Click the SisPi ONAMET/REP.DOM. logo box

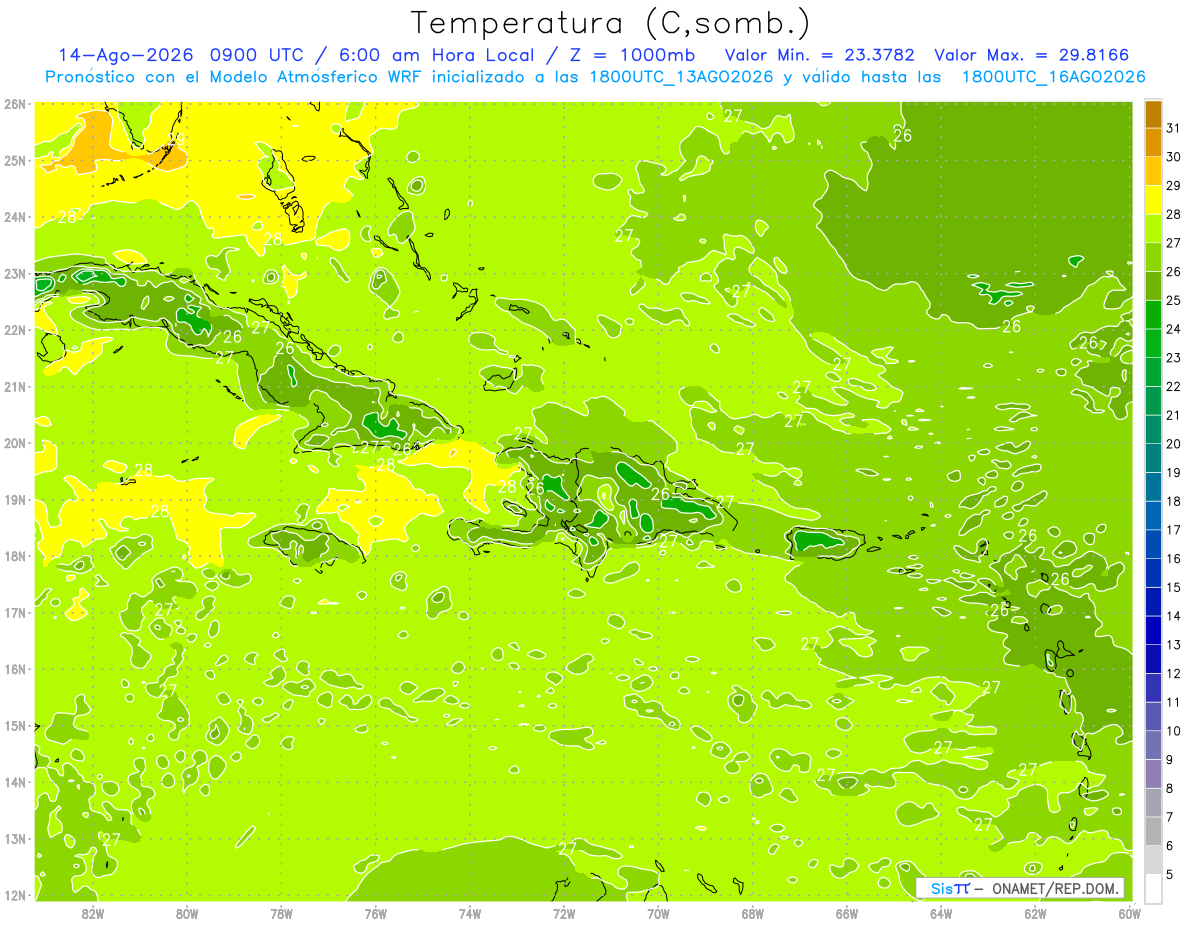(x=1021, y=888)
